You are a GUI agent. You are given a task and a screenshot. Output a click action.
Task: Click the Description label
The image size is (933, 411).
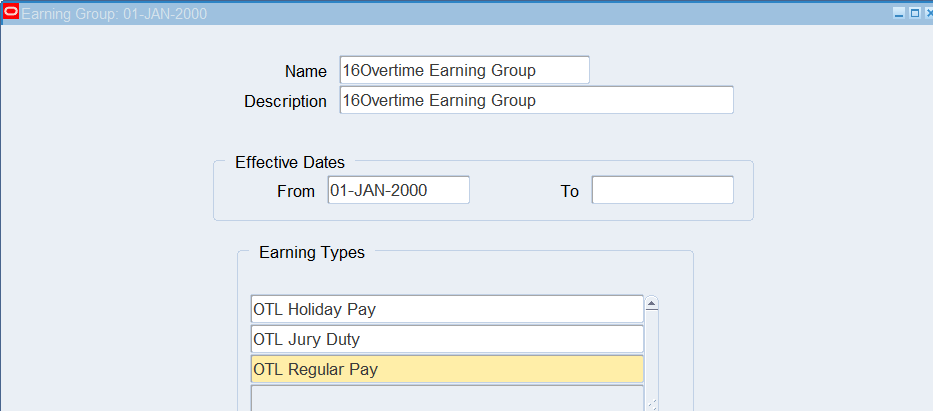[285, 101]
